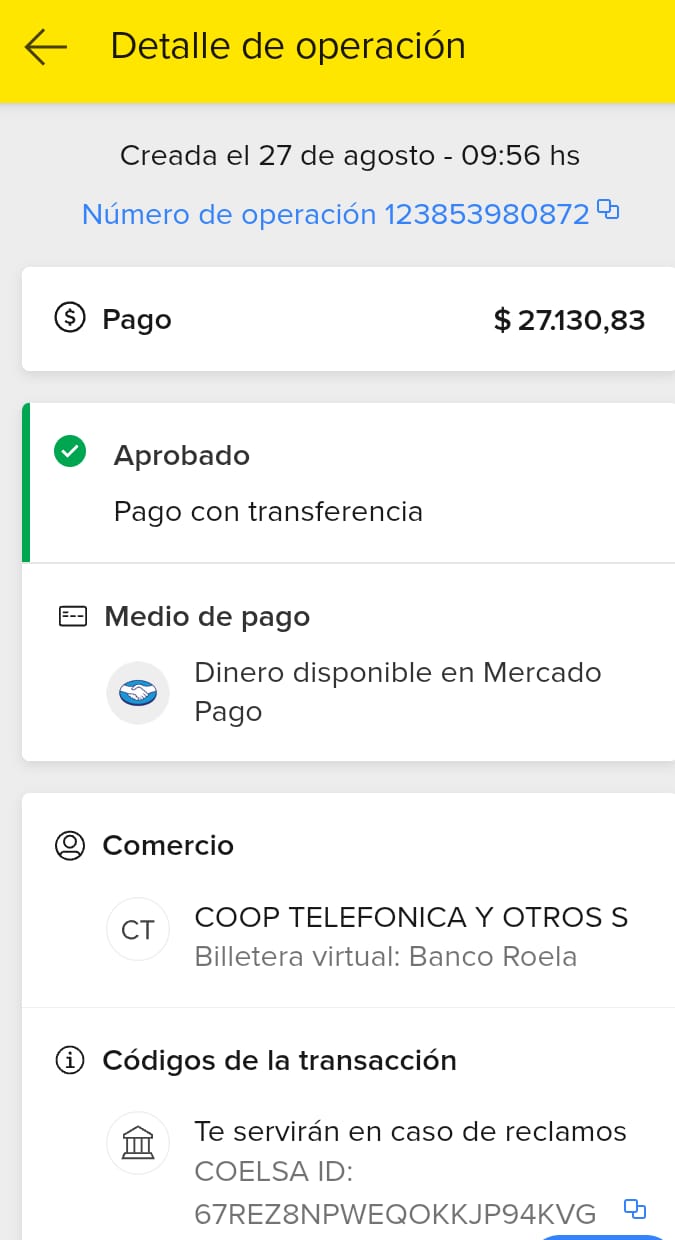Click the green approved checkmark icon
This screenshot has width=675, height=1240.
[70, 452]
